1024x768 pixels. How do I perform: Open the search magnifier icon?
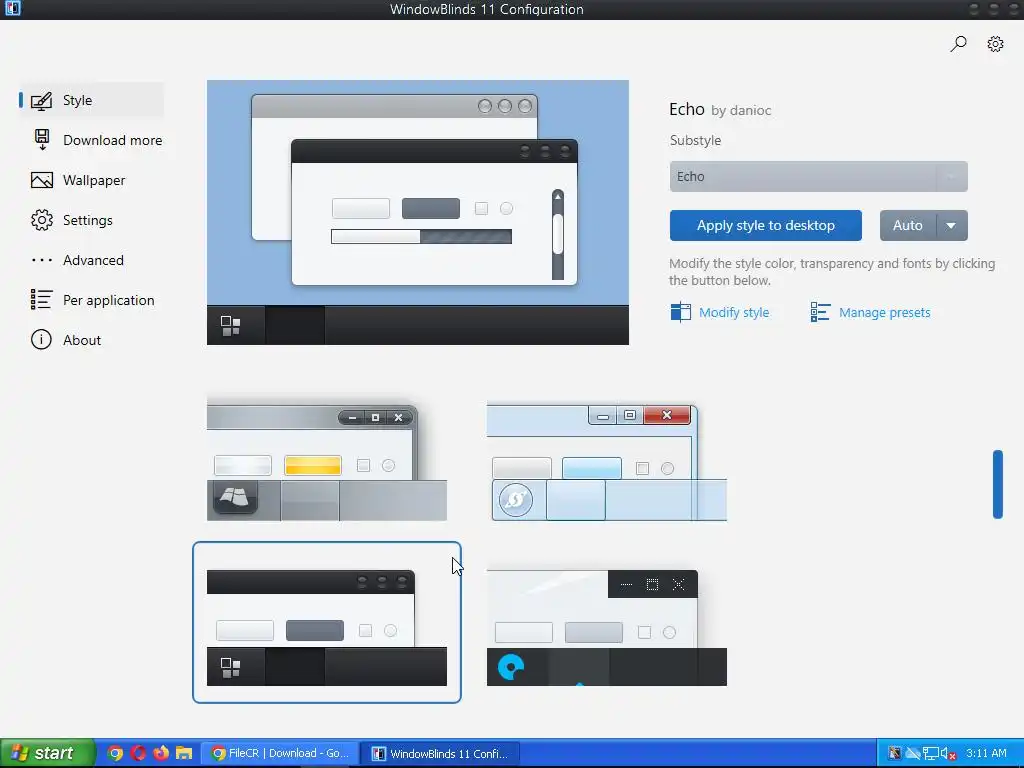[x=958, y=44]
